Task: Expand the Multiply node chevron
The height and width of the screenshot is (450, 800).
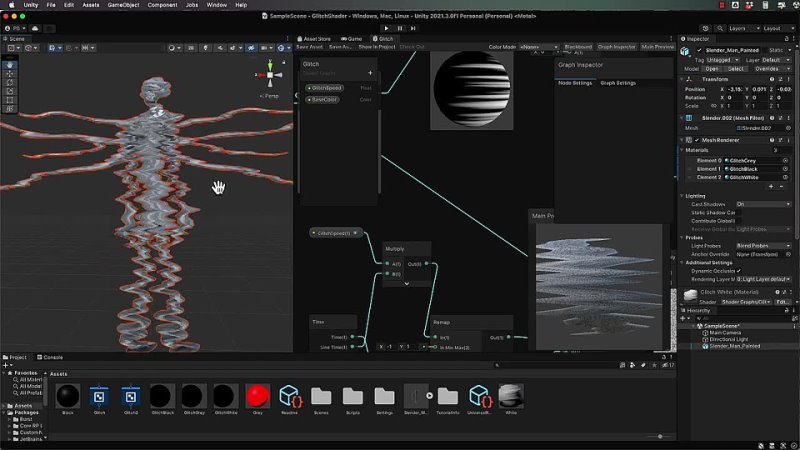Action: [407, 283]
